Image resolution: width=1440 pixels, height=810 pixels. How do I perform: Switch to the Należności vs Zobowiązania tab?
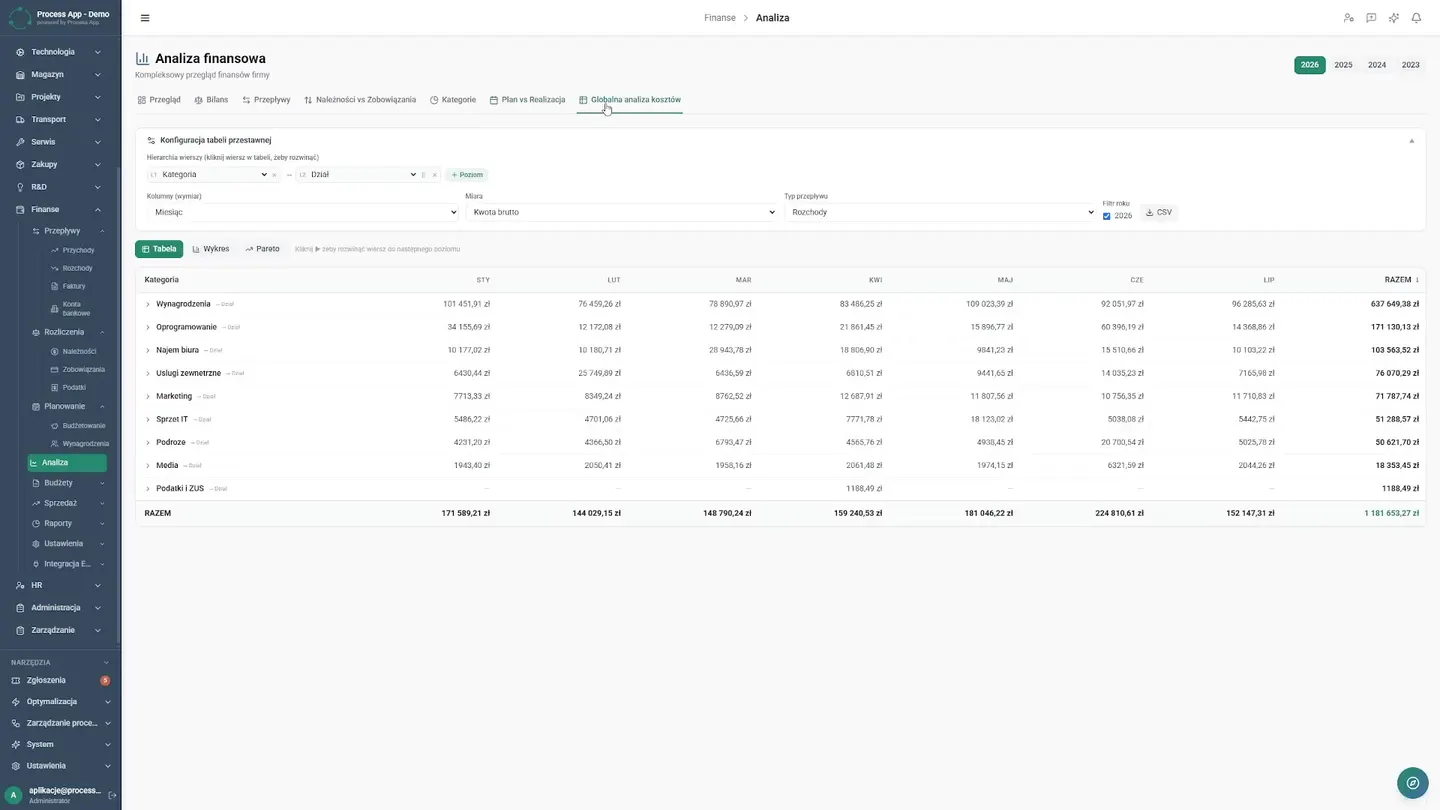pyautogui.click(x=360, y=100)
